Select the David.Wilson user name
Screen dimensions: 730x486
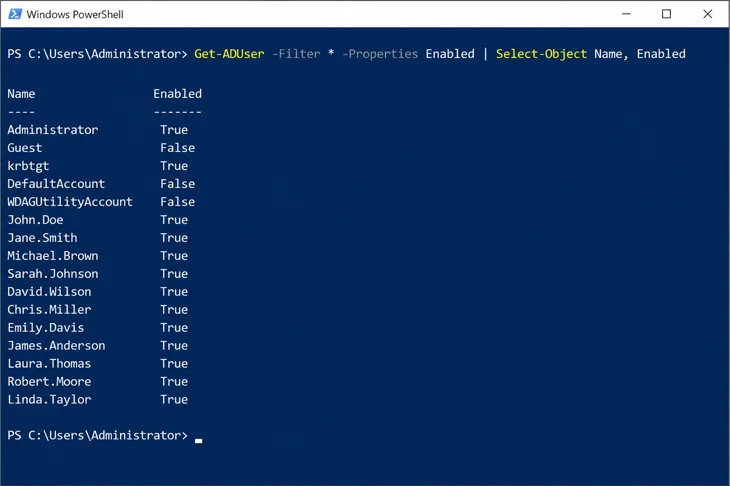pos(49,291)
